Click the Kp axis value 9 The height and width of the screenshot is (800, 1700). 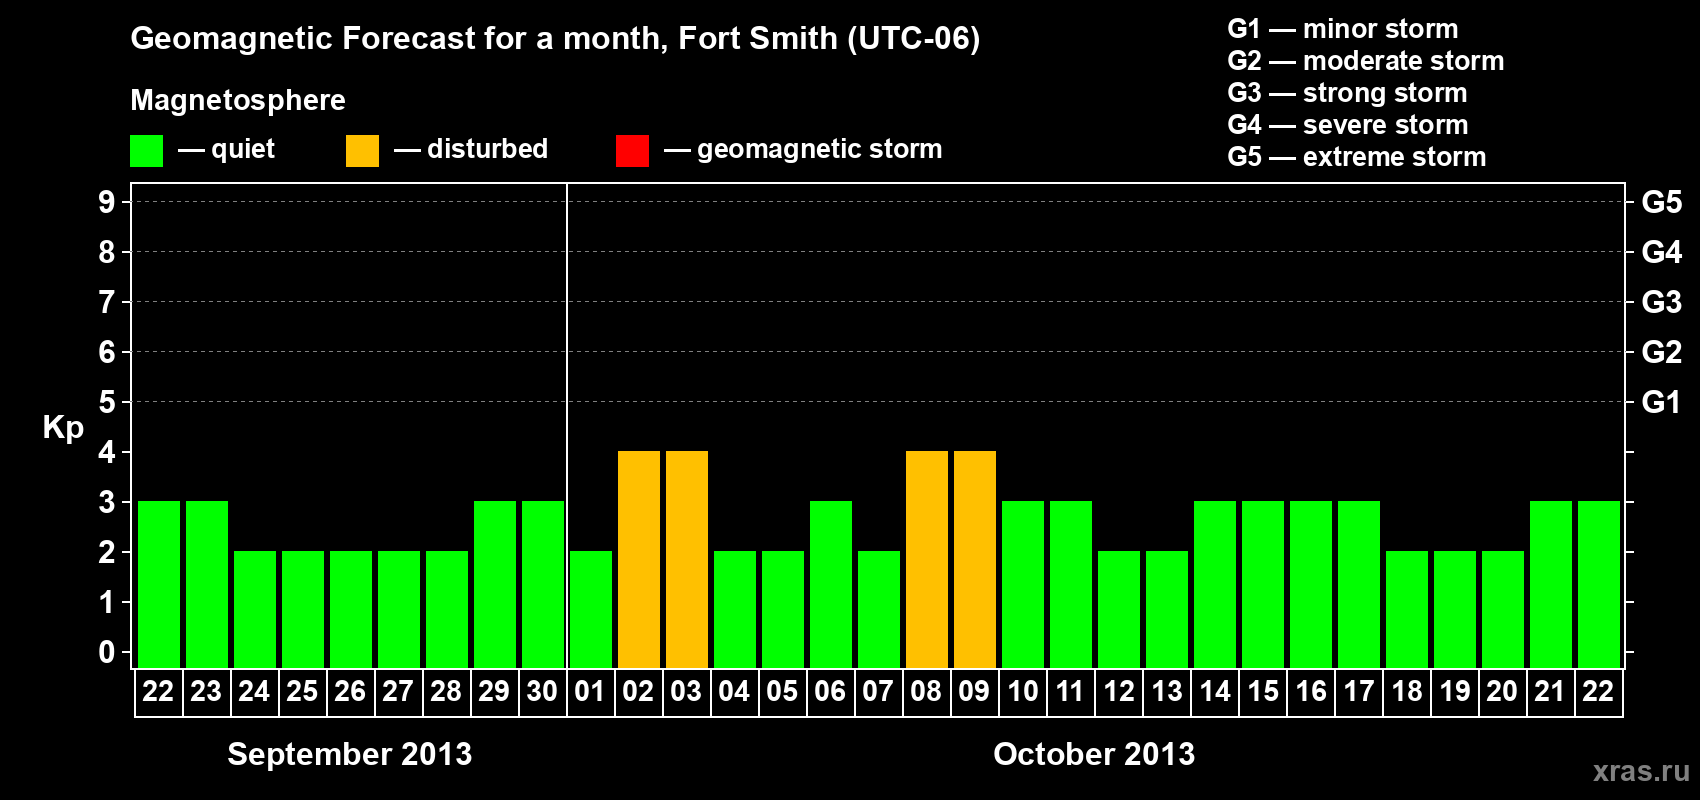[107, 202]
